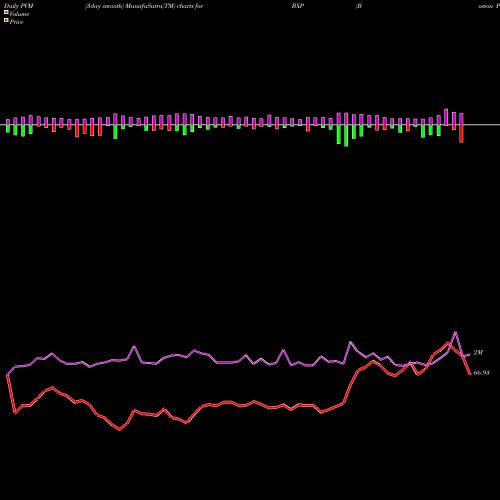
Task: Click the Volume legend color swatch
Action: point(6,12)
